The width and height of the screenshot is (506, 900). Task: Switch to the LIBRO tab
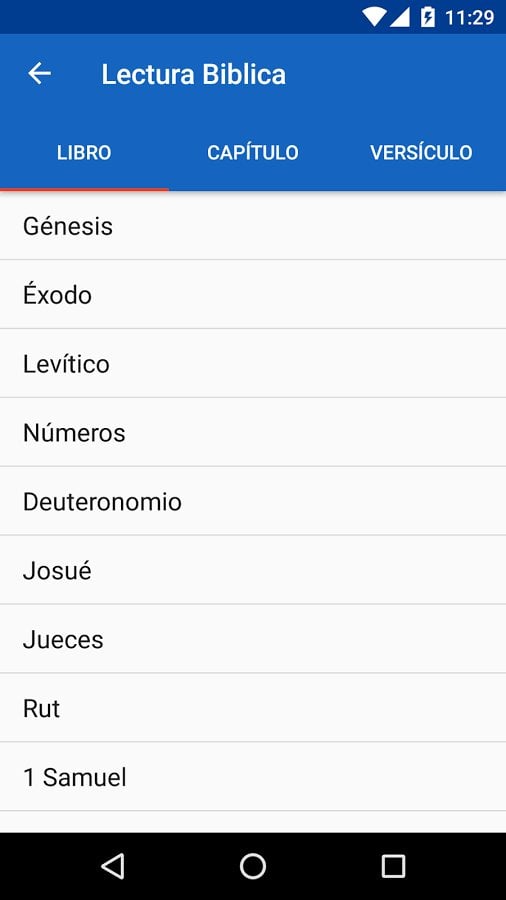[x=84, y=152]
